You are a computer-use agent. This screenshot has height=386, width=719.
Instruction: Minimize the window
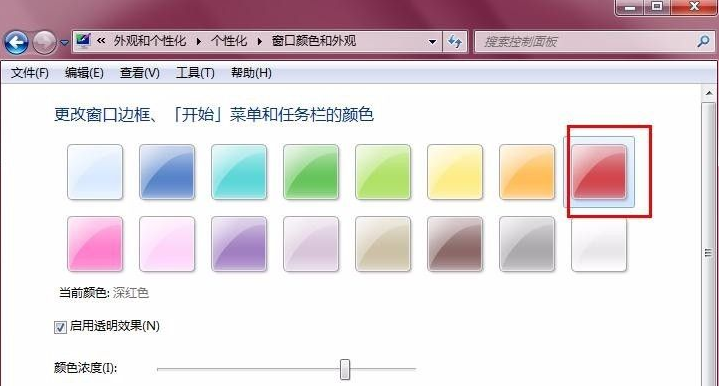coord(630,6)
